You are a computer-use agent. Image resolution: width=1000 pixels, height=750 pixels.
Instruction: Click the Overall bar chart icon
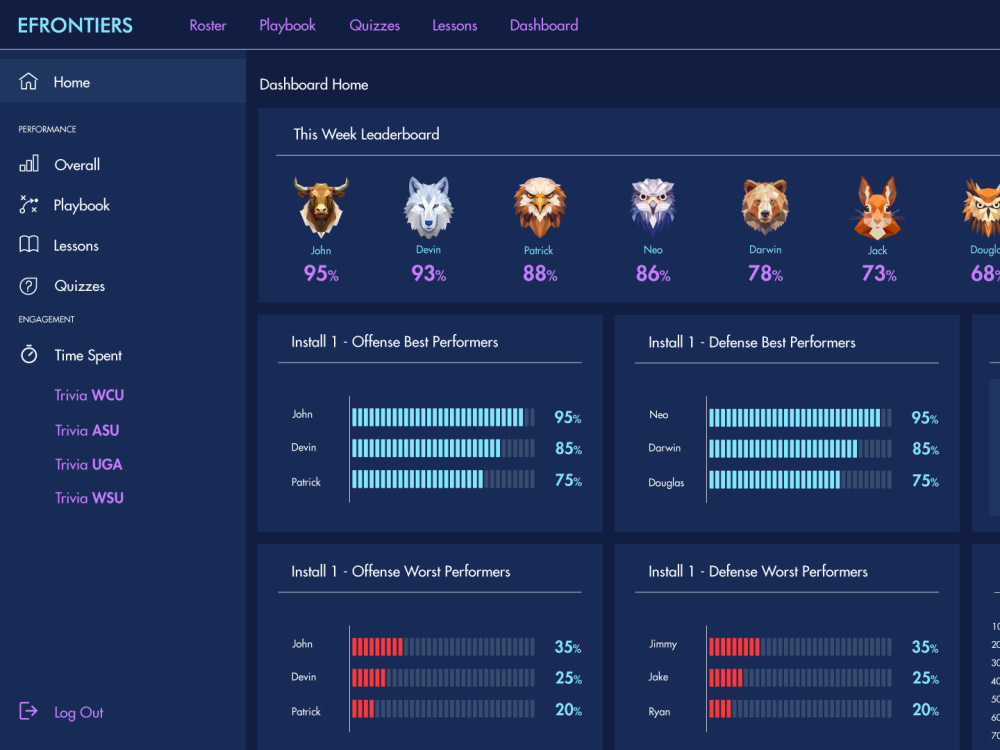click(x=29, y=164)
